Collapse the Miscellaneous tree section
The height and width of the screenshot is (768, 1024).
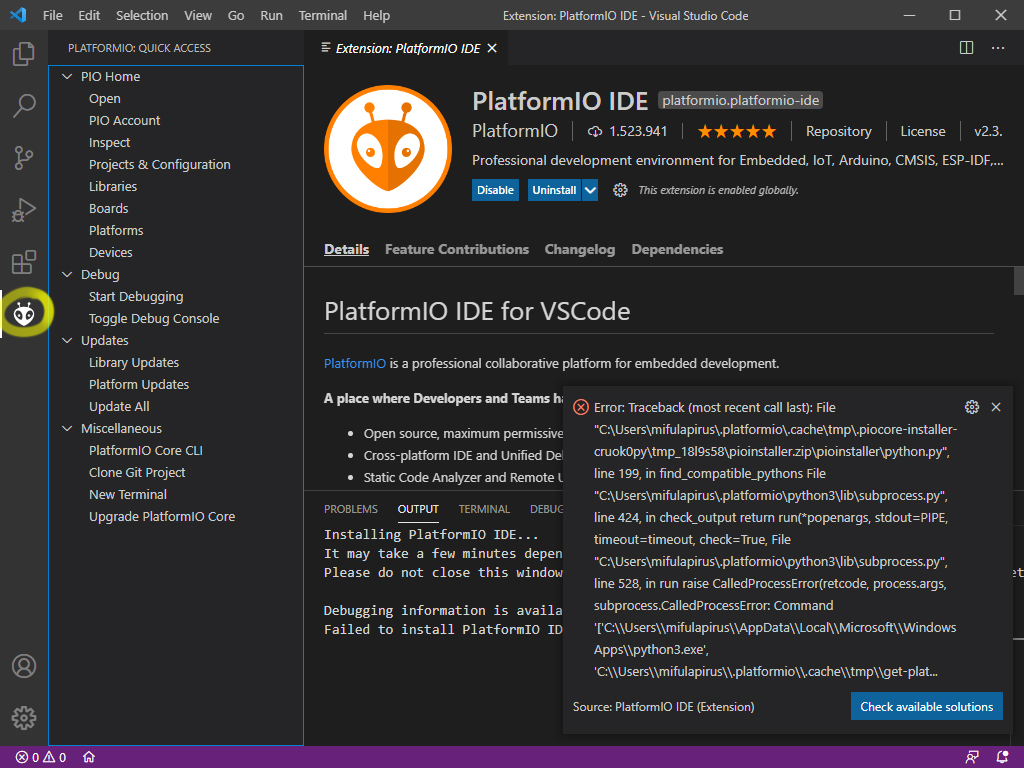[67, 428]
